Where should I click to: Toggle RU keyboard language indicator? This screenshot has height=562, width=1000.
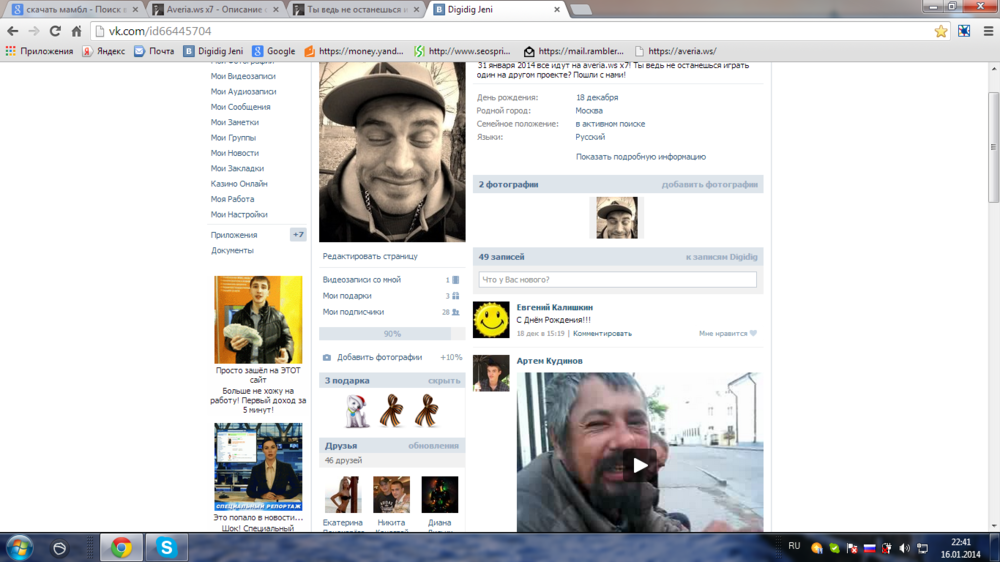click(x=794, y=546)
